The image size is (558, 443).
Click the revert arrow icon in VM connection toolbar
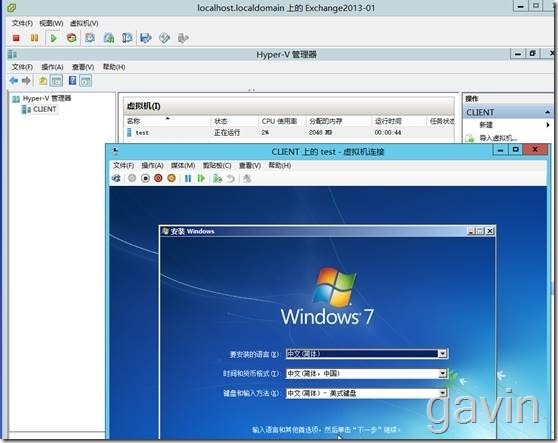coord(231,178)
